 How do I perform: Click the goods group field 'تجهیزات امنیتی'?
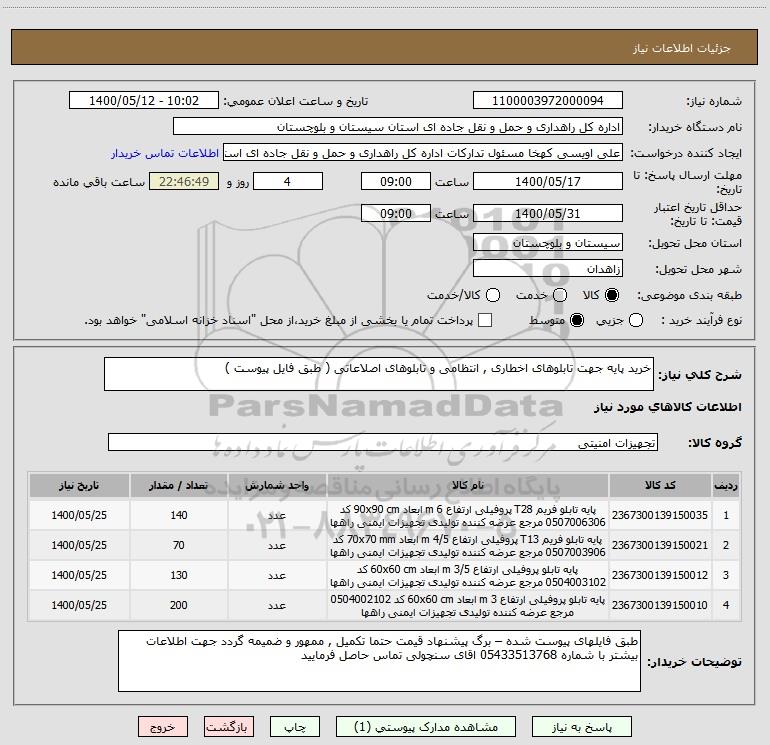[383, 442]
